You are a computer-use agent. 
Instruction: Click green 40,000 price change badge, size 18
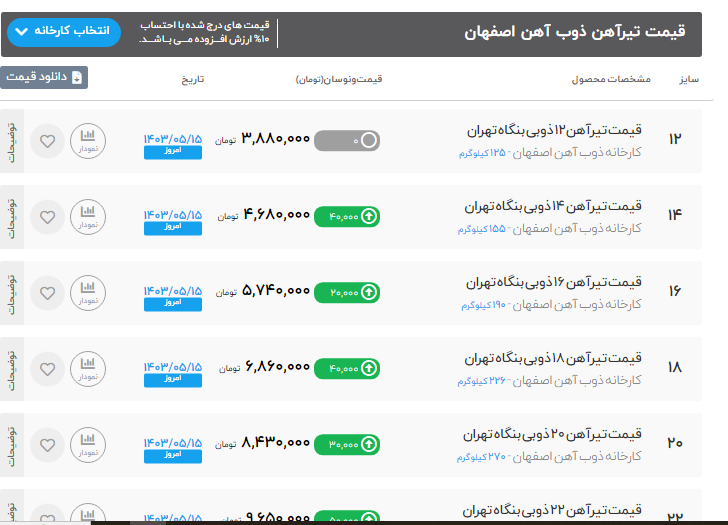coord(347,369)
